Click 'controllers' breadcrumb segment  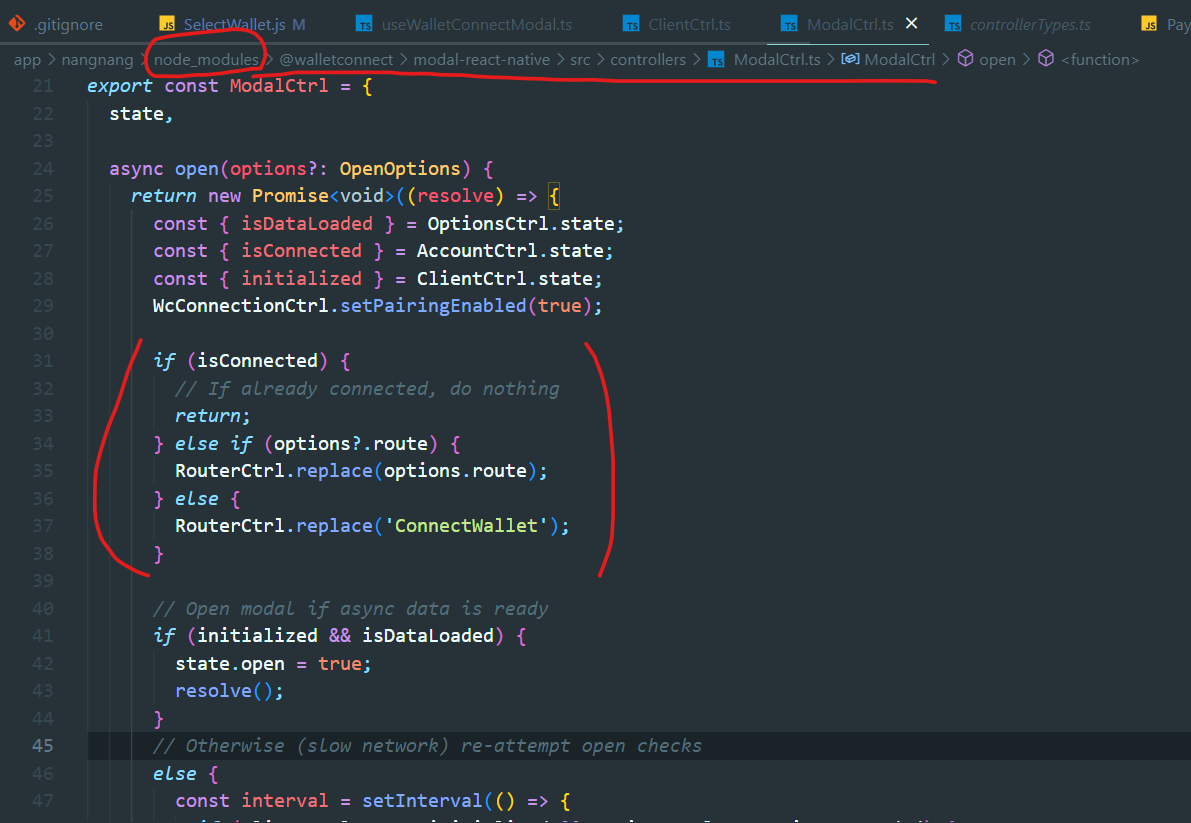pos(648,59)
